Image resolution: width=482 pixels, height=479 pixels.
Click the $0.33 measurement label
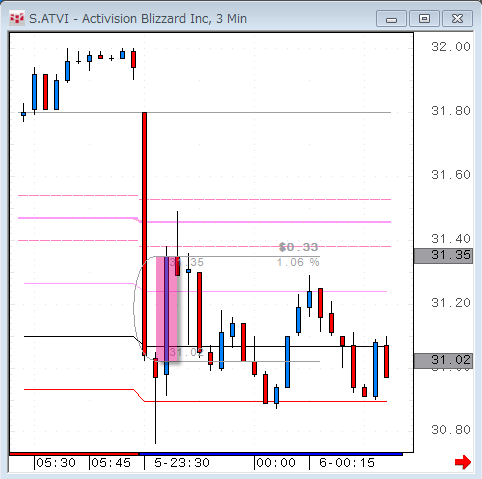[x=299, y=247]
